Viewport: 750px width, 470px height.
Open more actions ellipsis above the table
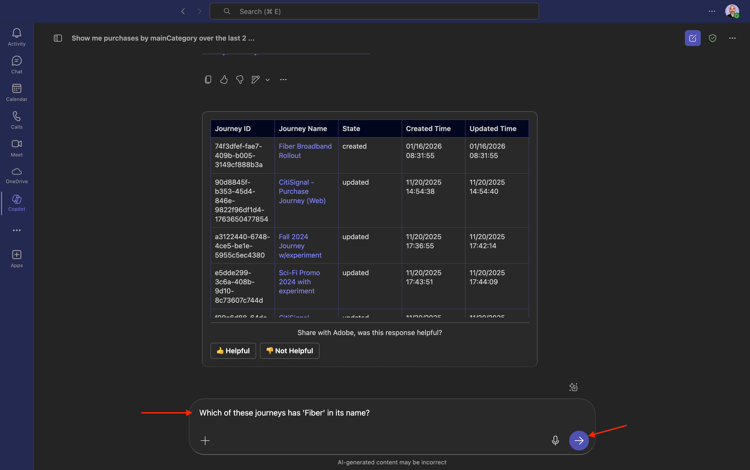tap(284, 80)
